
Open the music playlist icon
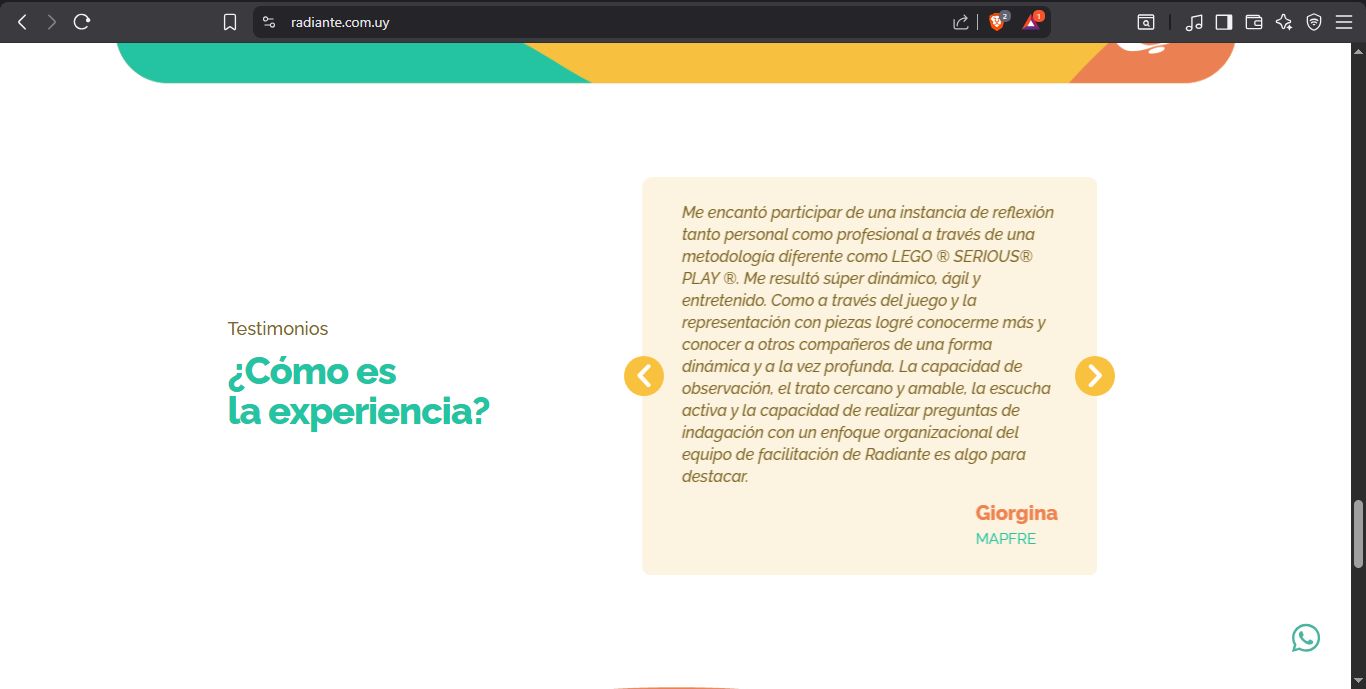(1194, 22)
